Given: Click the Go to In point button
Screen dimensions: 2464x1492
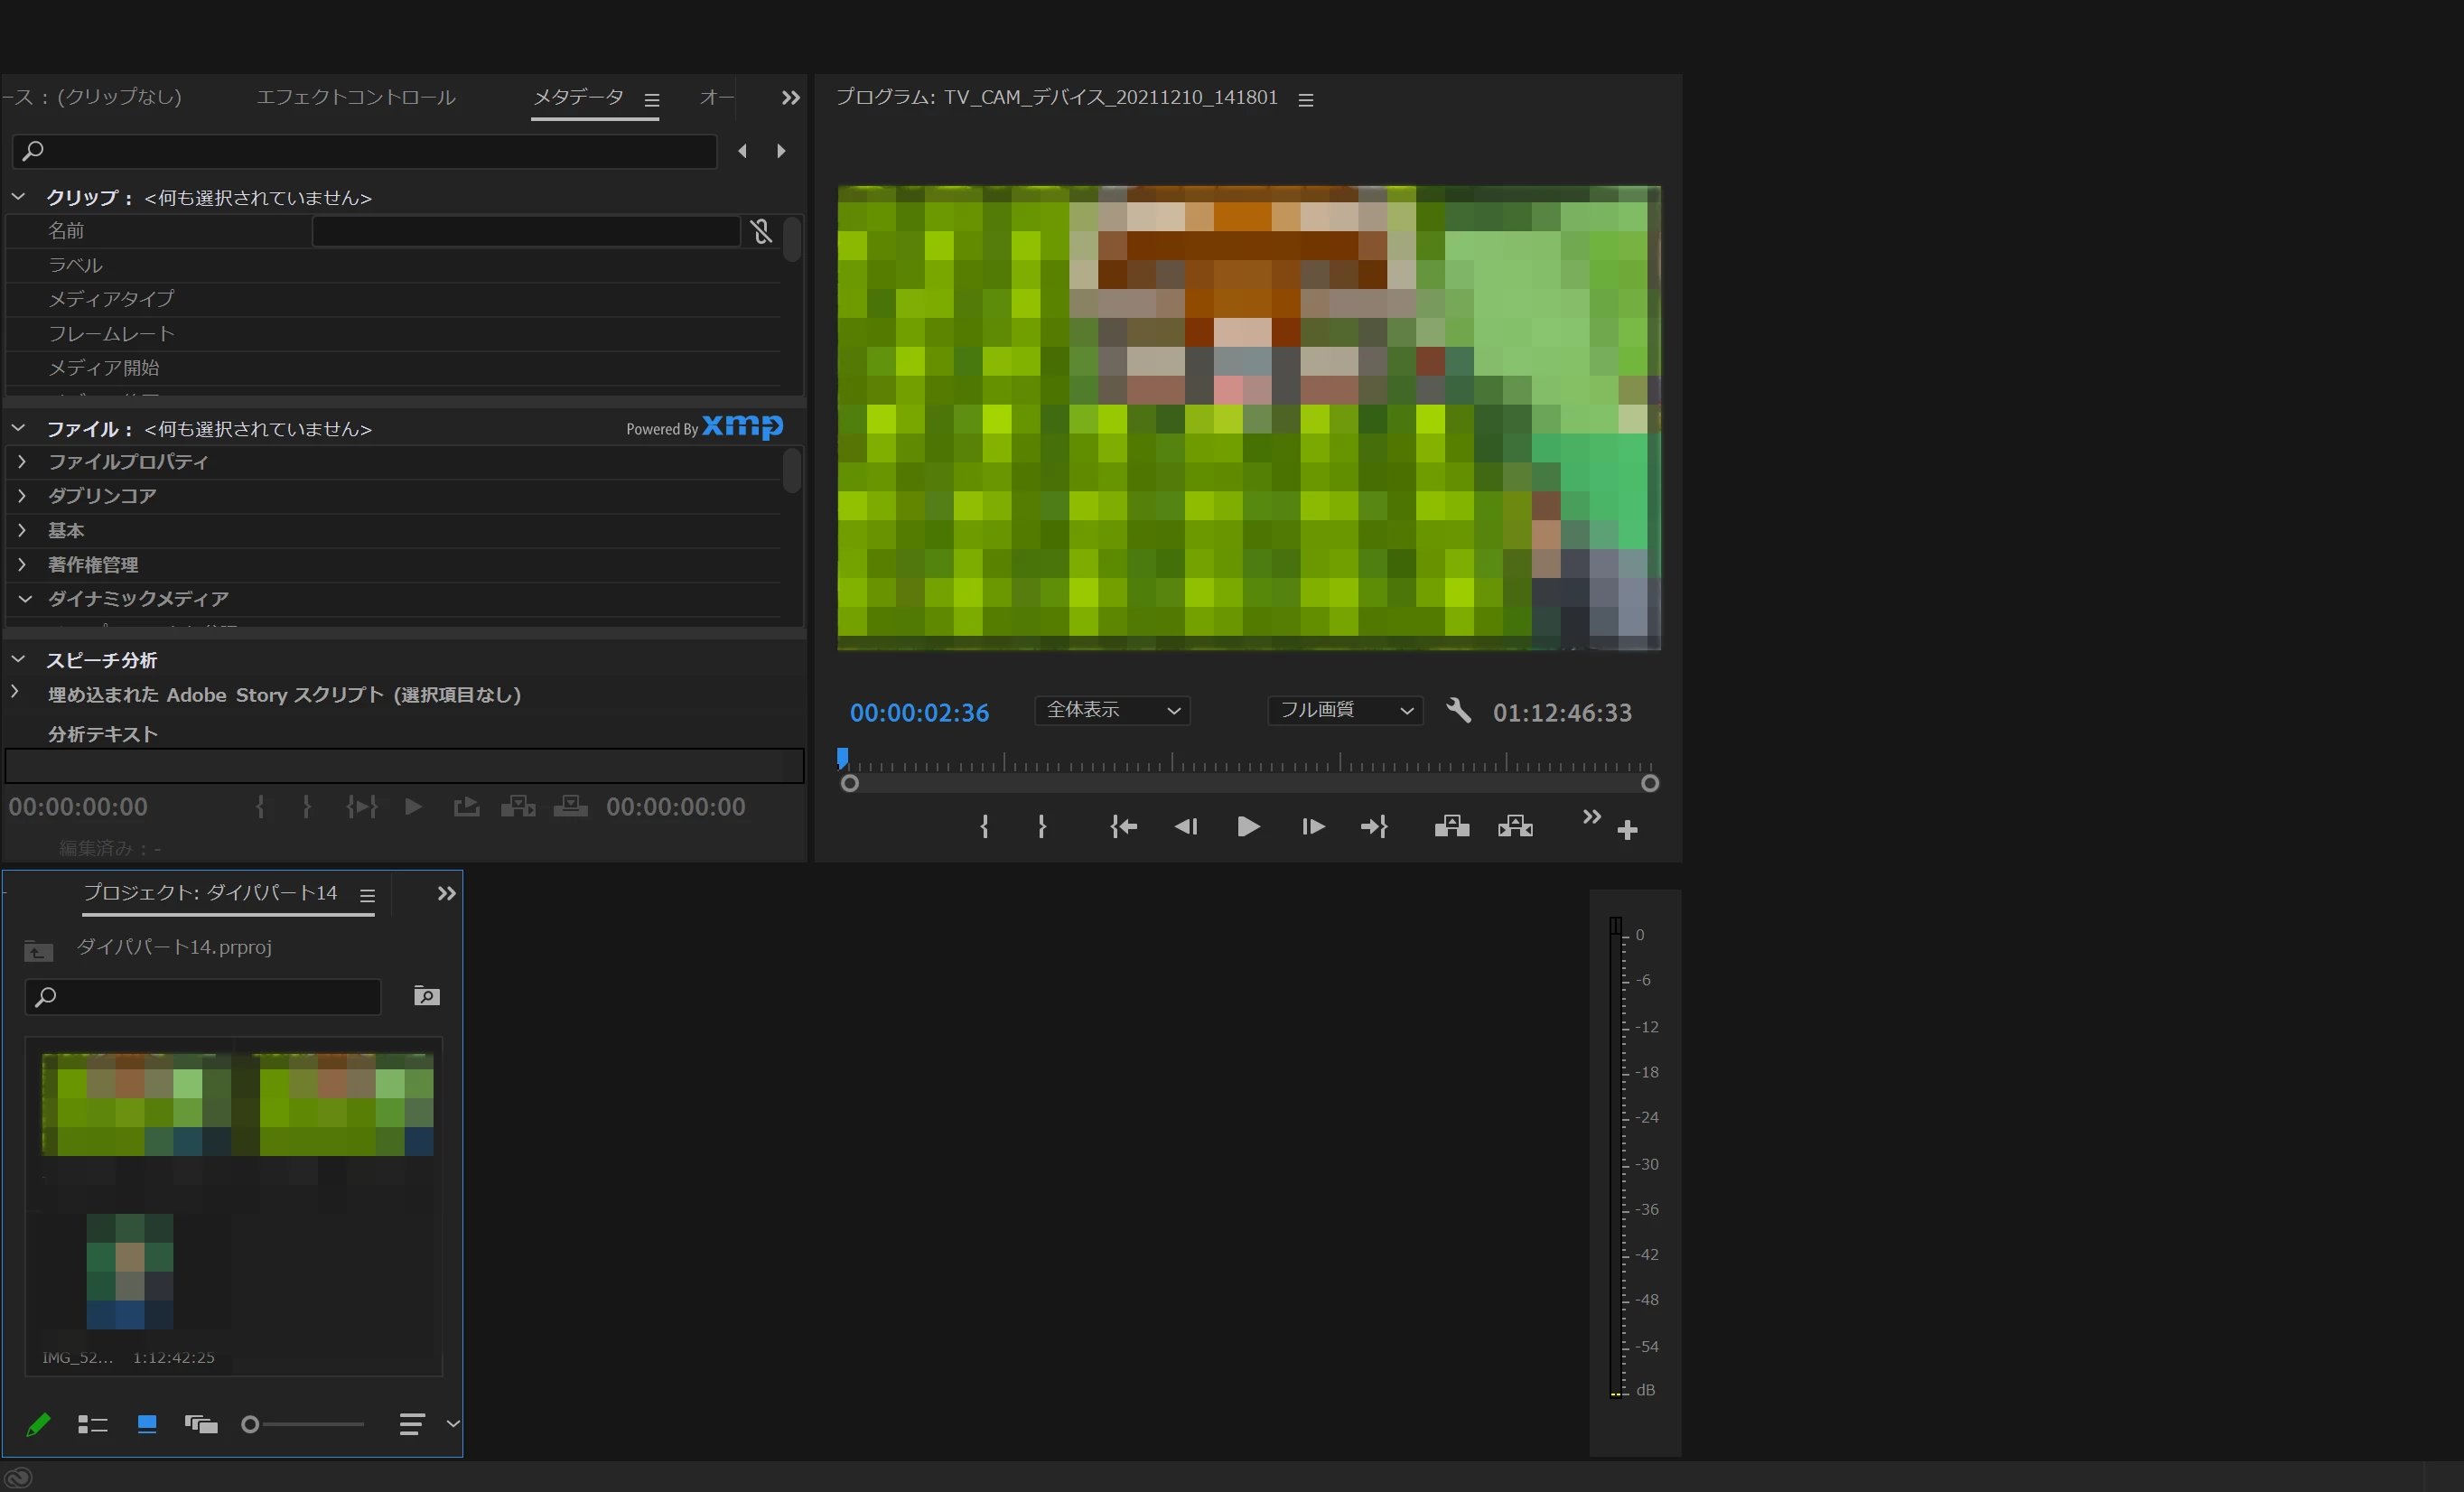Looking at the screenshot, I should (x=1123, y=826).
